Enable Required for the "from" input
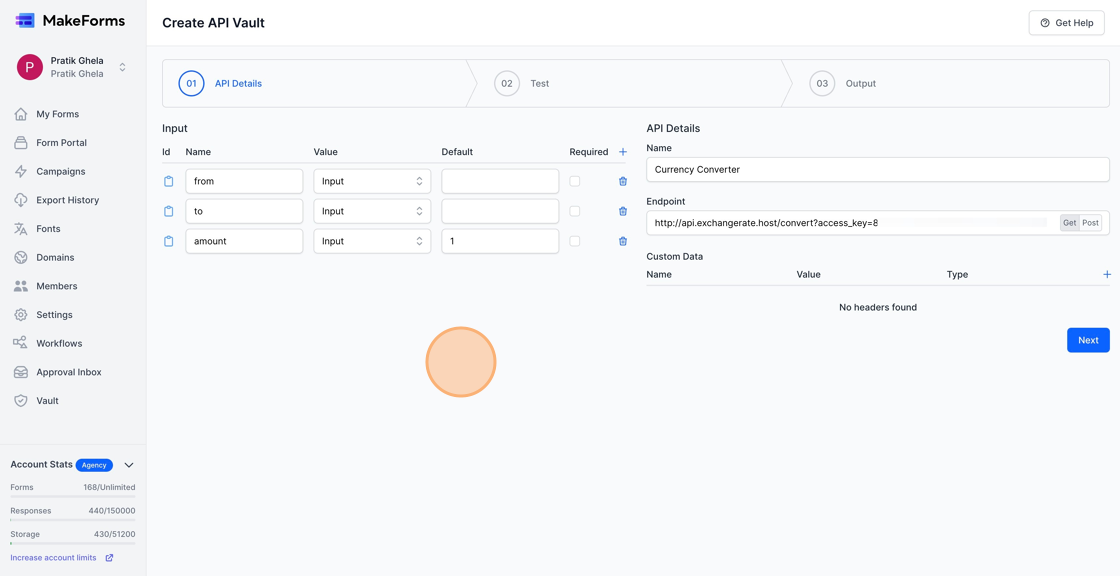 [575, 181]
